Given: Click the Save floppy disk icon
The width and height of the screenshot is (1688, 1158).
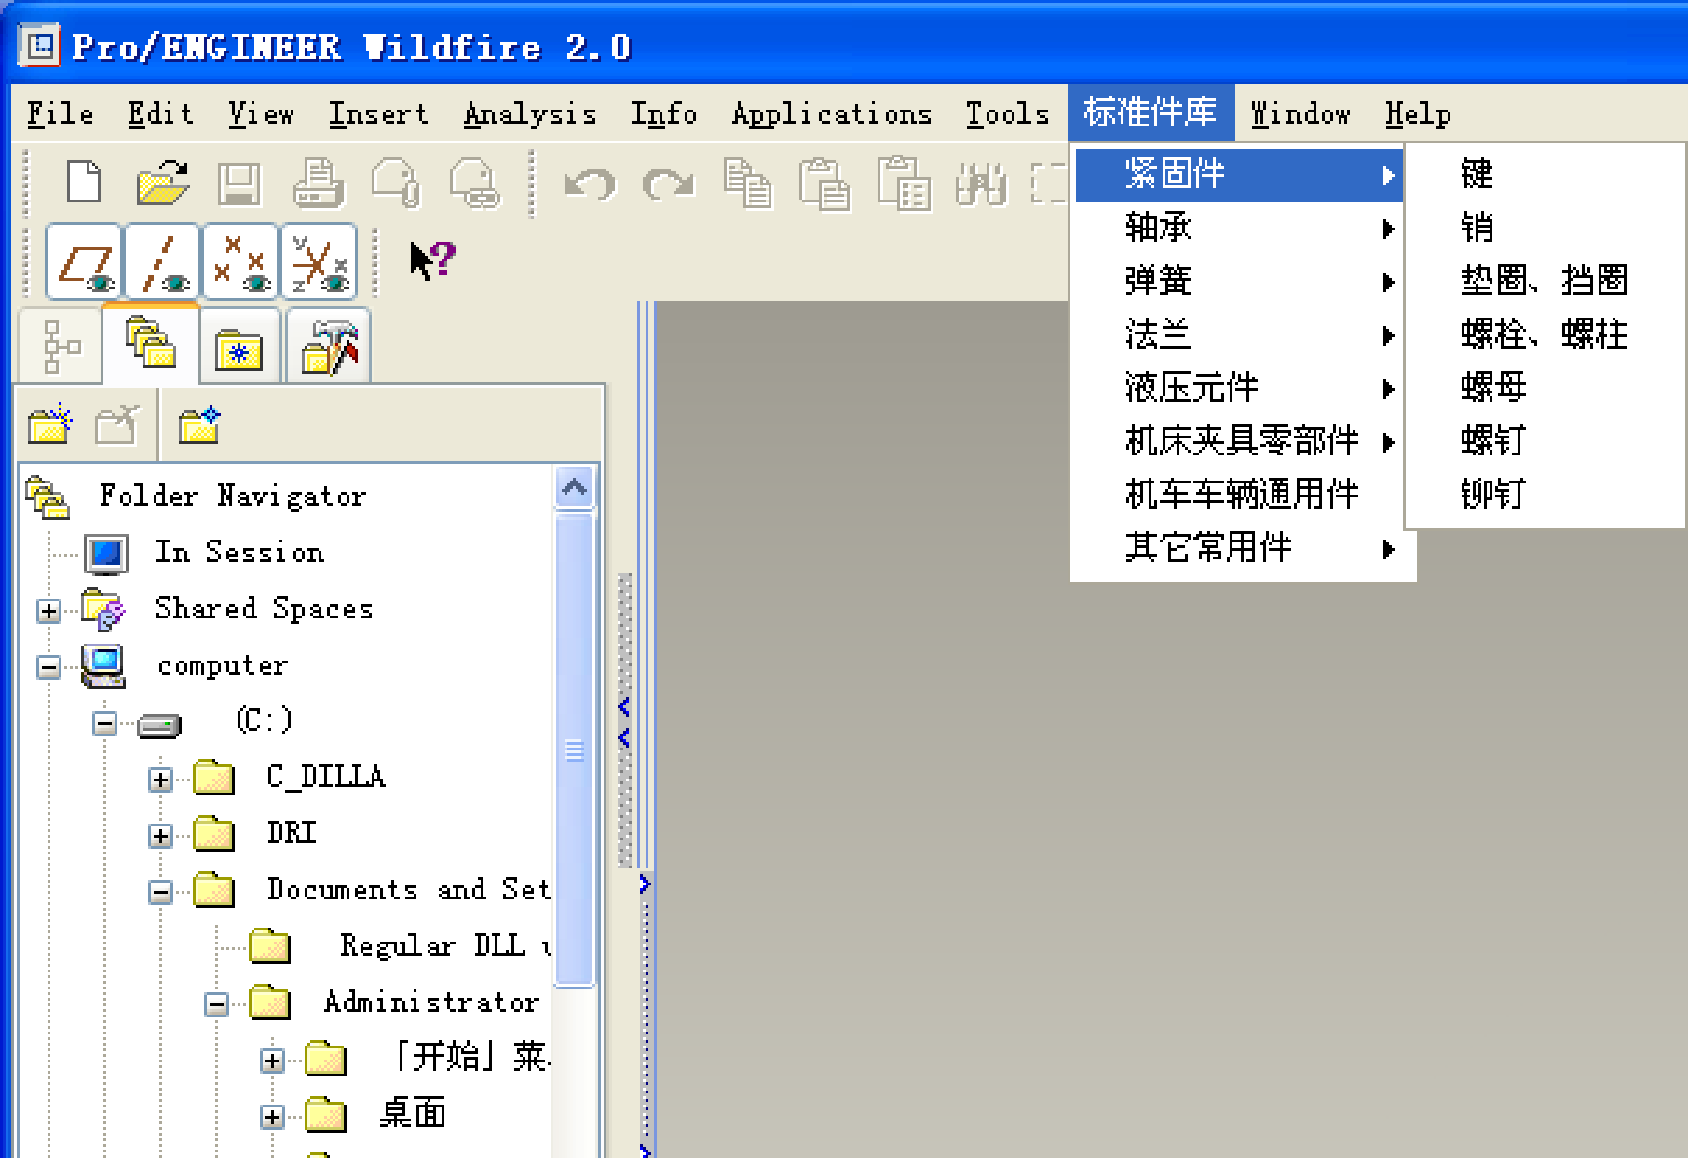Looking at the screenshot, I should pyautogui.click(x=240, y=184).
